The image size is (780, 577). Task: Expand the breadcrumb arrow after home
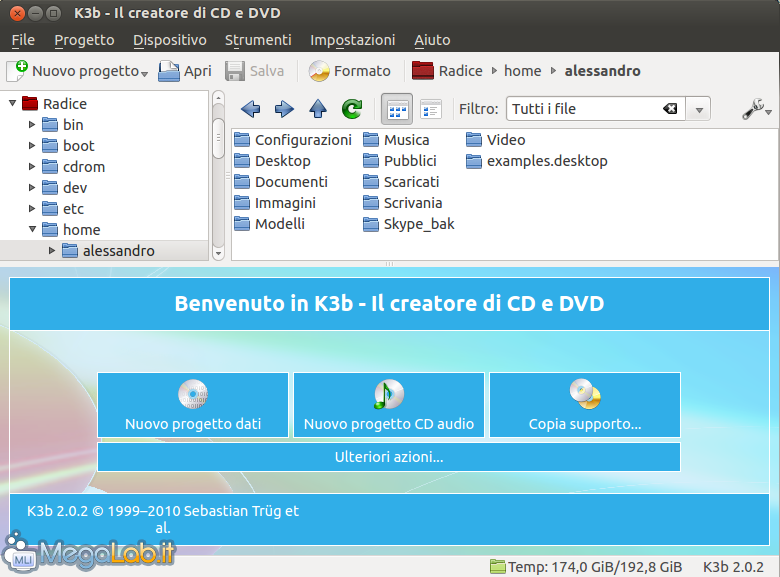tap(553, 71)
